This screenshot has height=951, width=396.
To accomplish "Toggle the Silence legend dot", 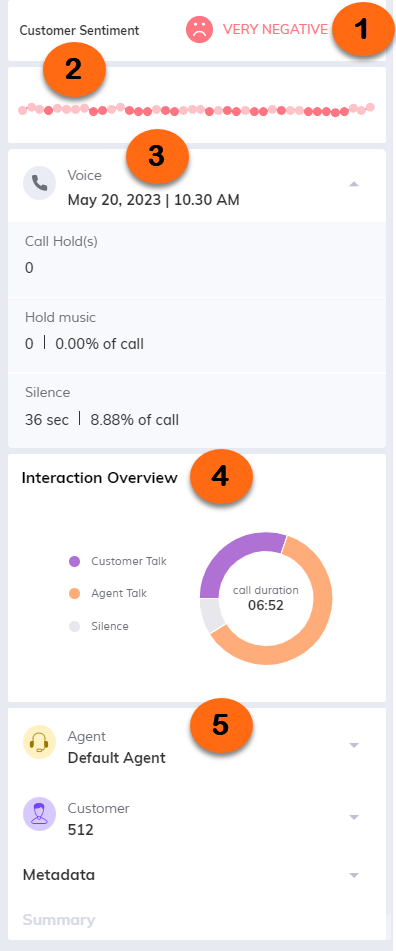I will [x=74, y=627].
